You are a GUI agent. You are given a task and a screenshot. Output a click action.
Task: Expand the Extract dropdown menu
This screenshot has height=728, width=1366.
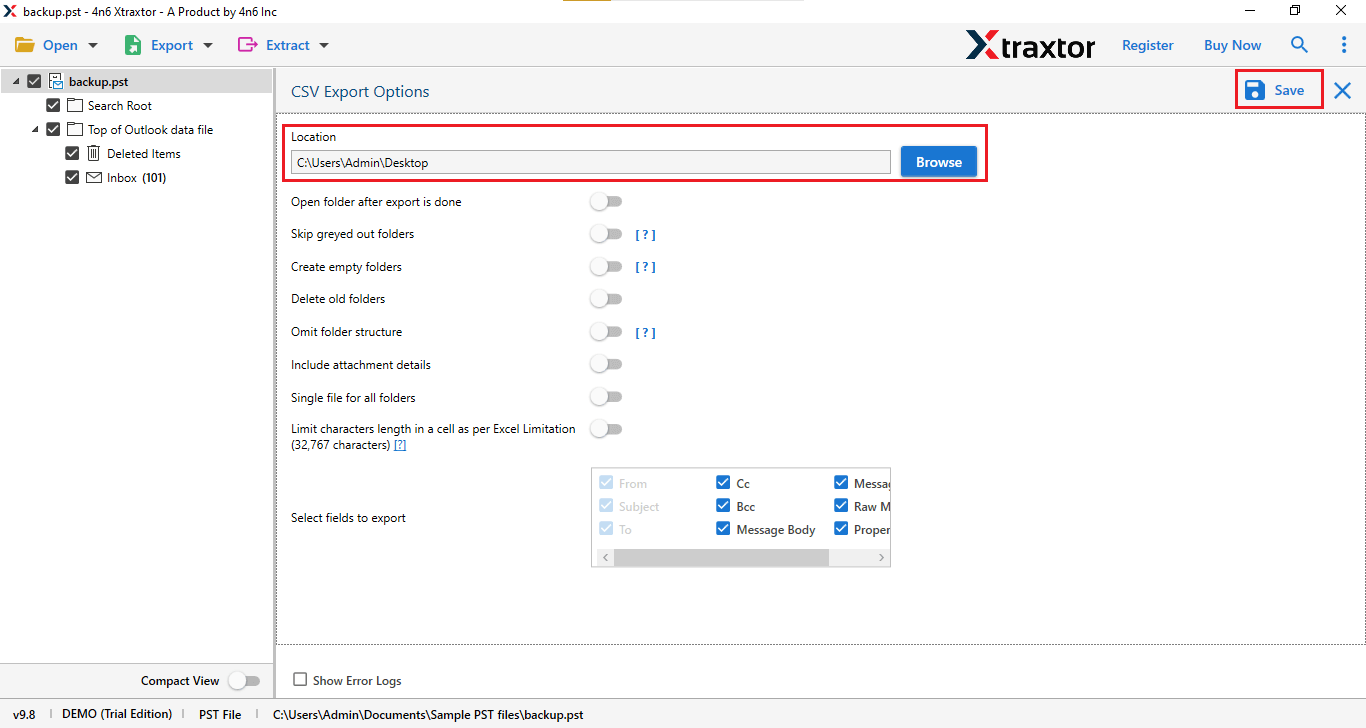(284, 45)
